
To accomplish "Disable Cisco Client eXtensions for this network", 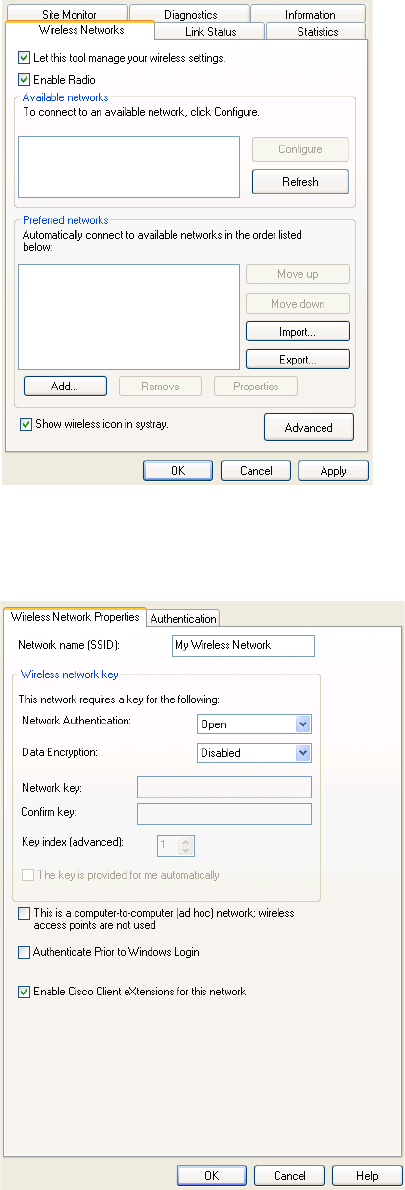I will coord(25,991).
